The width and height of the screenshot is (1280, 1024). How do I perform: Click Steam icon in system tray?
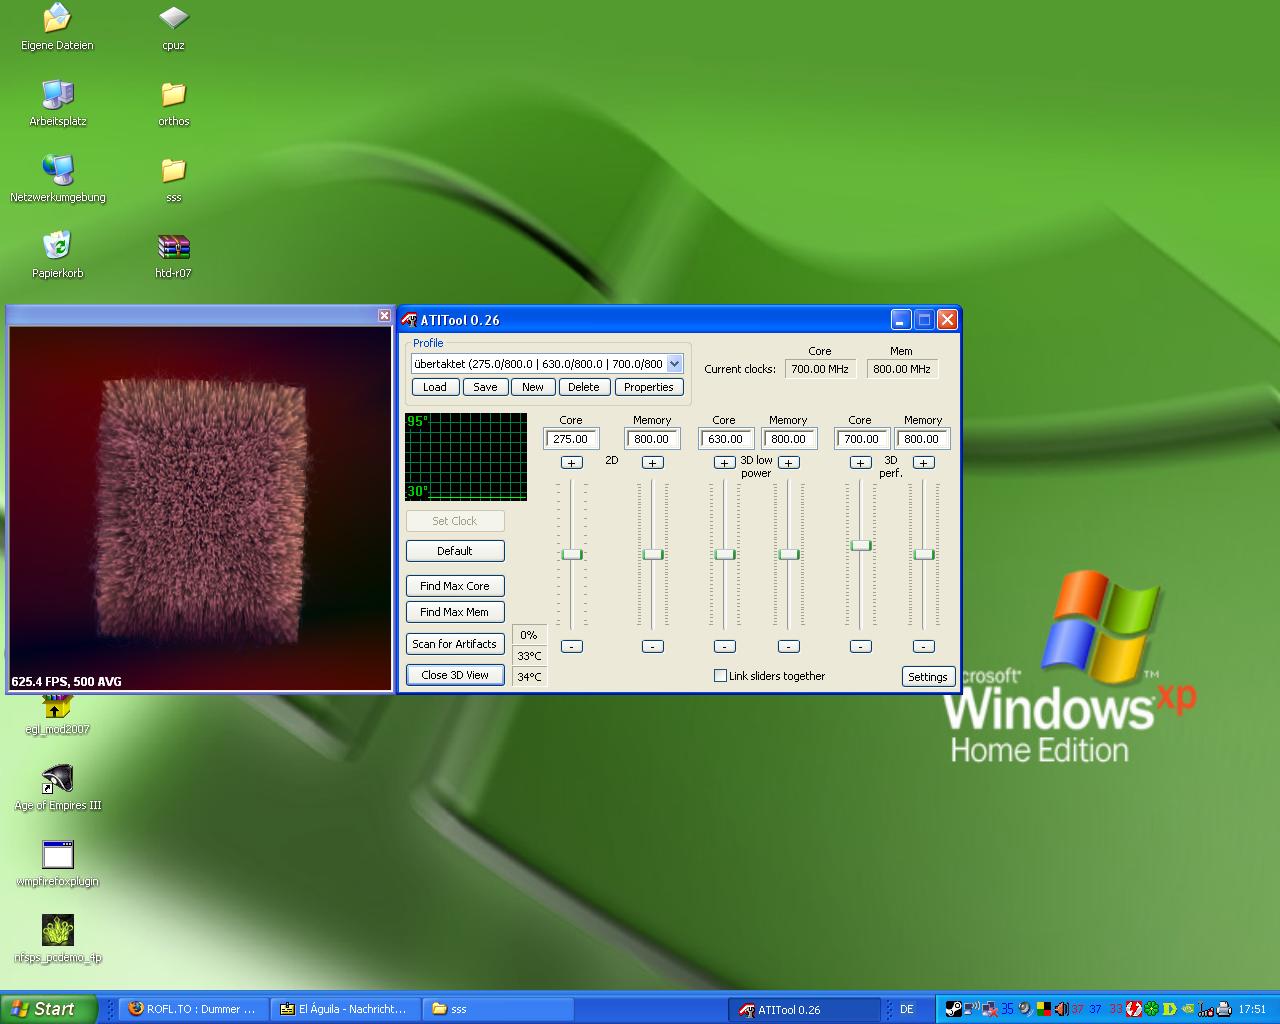[954, 1009]
